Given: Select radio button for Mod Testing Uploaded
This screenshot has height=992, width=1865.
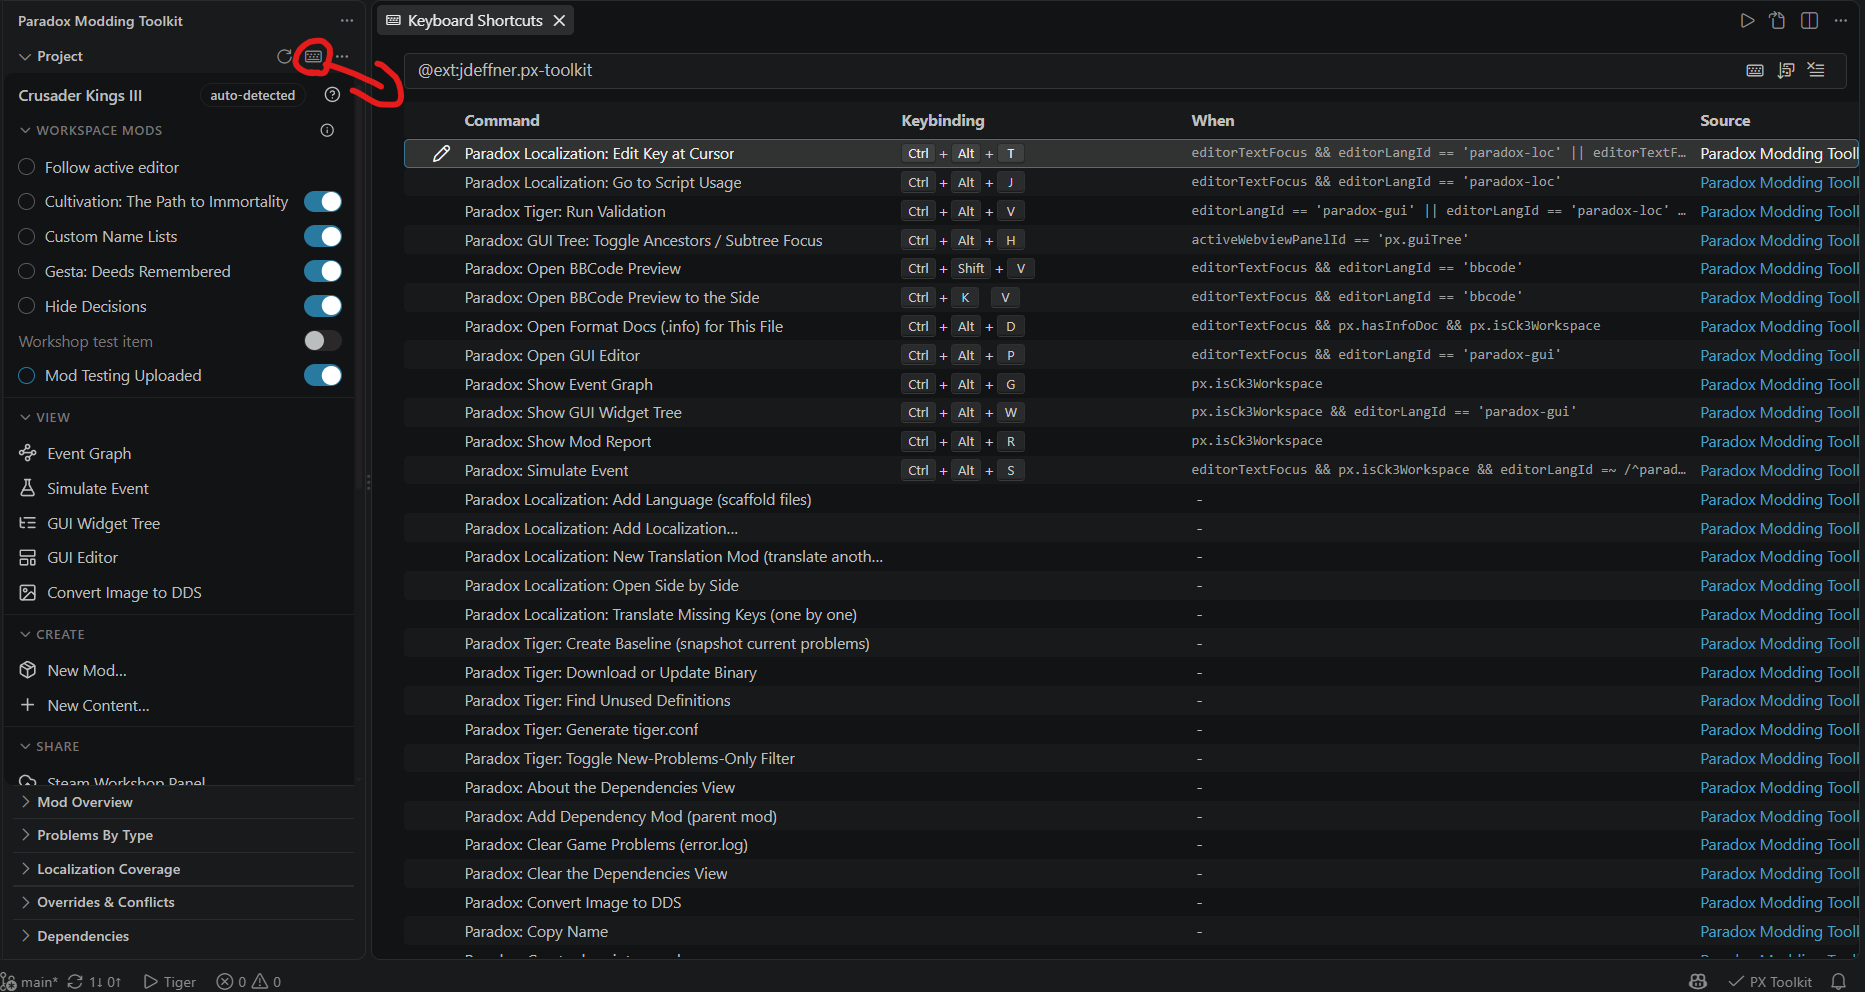Looking at the screenshot, I should click(x=27, y=375).
